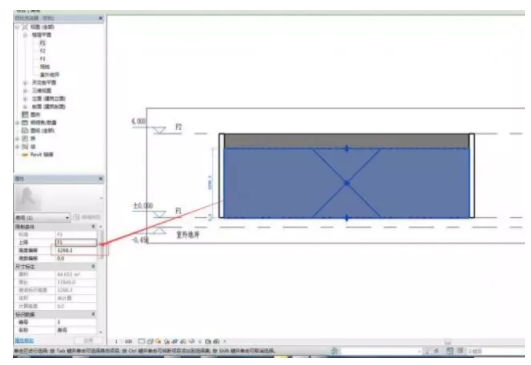Click the Apply (应用) button in Properties
This screenshot has width=531, height=365.
(x=88, y=340)
